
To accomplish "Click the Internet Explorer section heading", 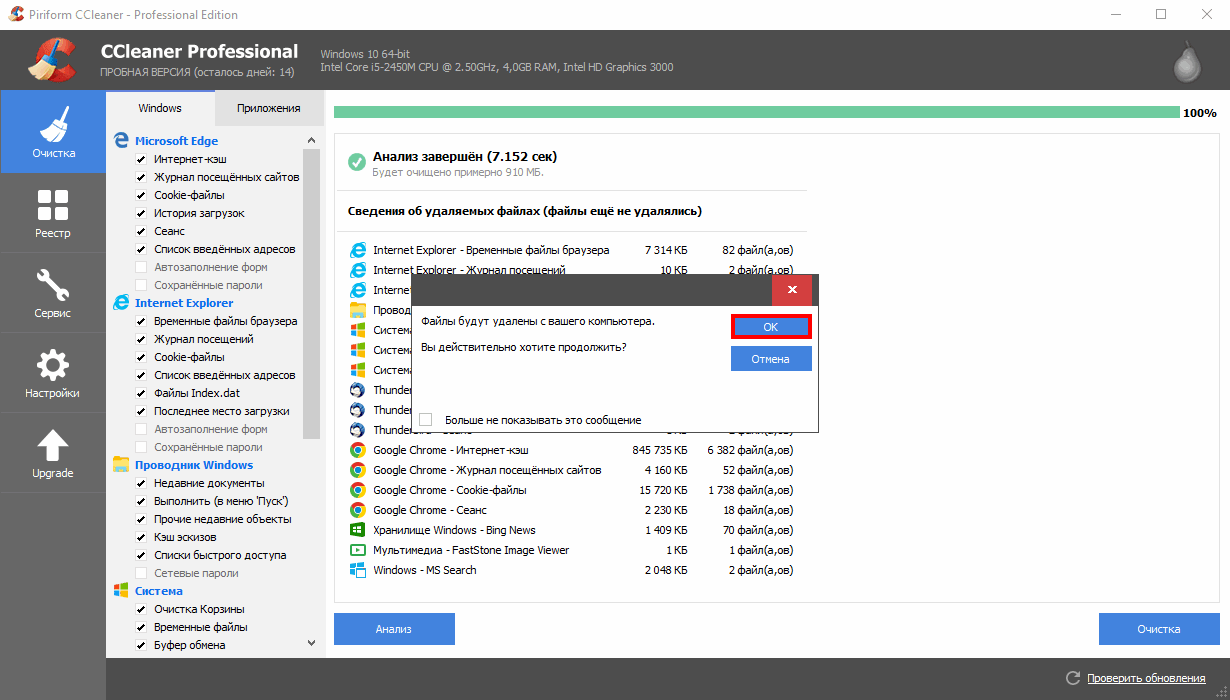I will tap(184, 303).
